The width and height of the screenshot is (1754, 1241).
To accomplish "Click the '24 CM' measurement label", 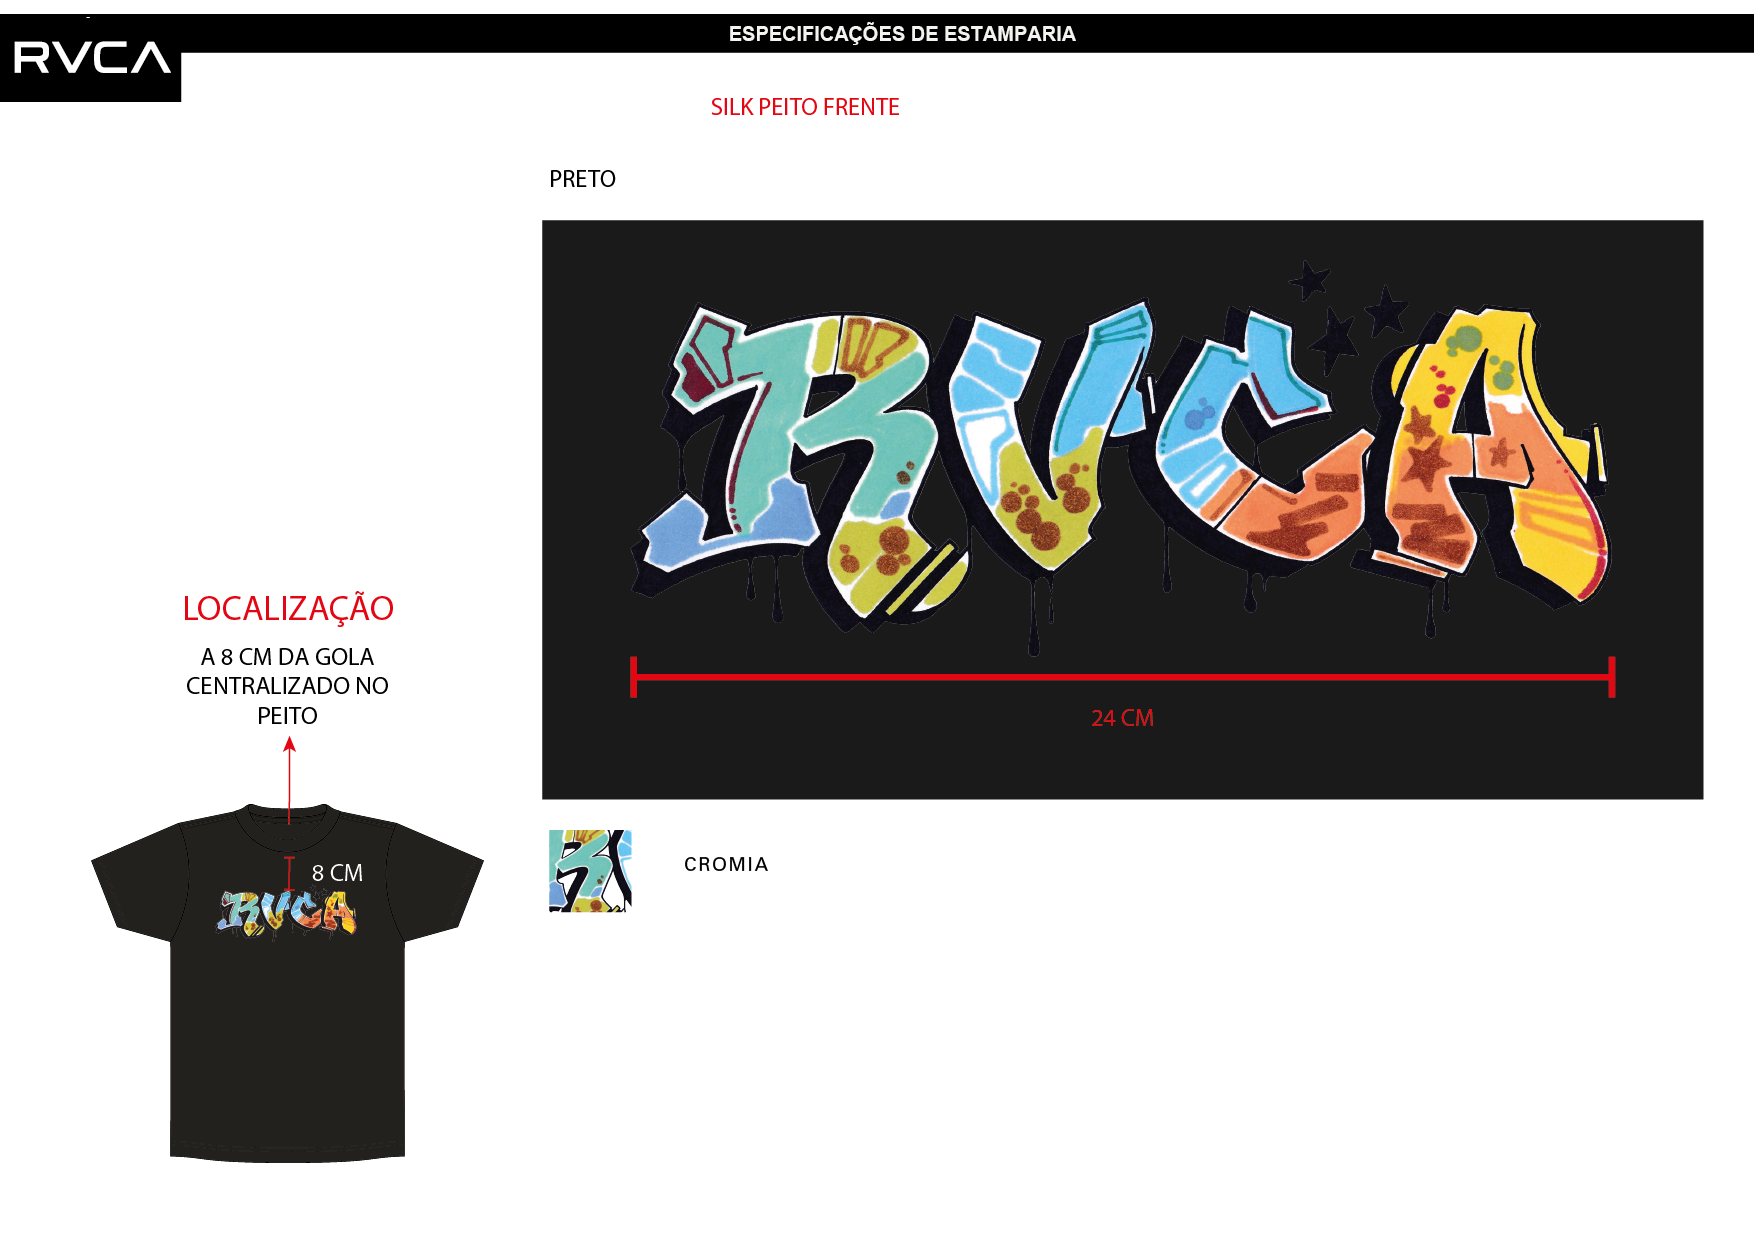I will click(x=1122, y=718).
